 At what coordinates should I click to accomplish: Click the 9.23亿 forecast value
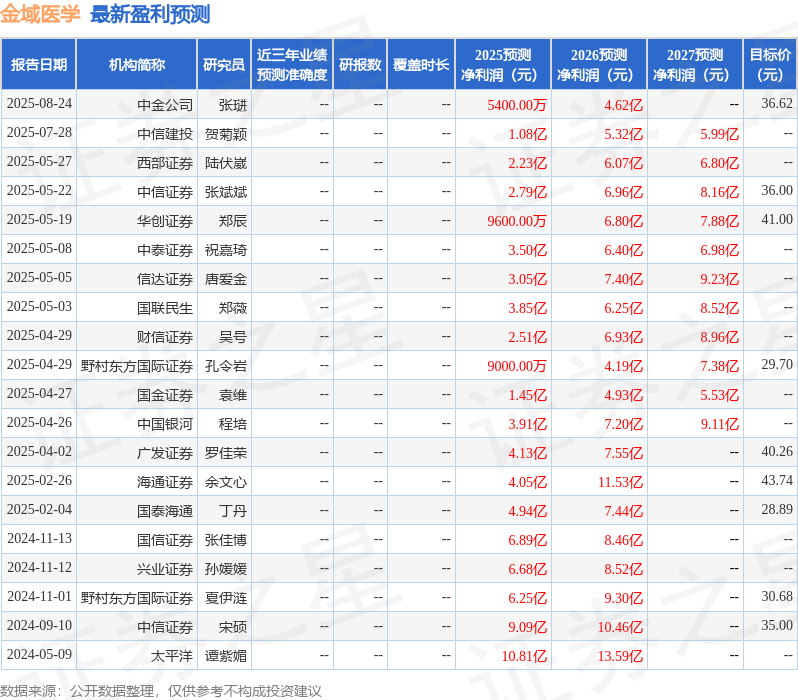coord(719,279)
